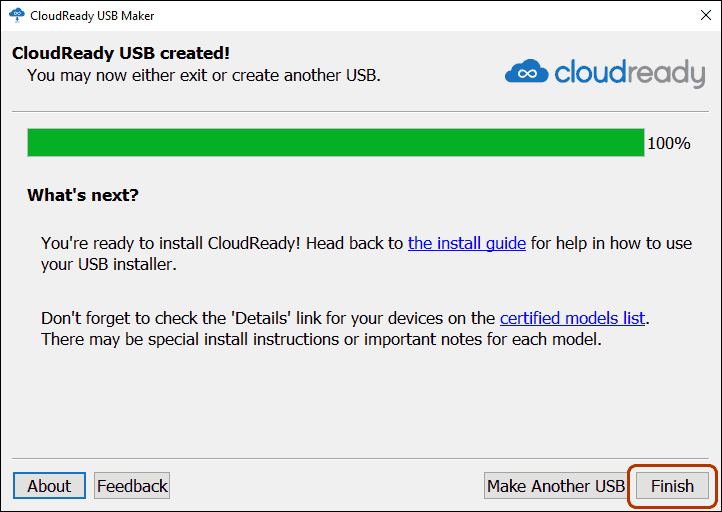Click Finish to exit the wizard
The height and width of the screenshot is (512, 722).
coord(672,486)
